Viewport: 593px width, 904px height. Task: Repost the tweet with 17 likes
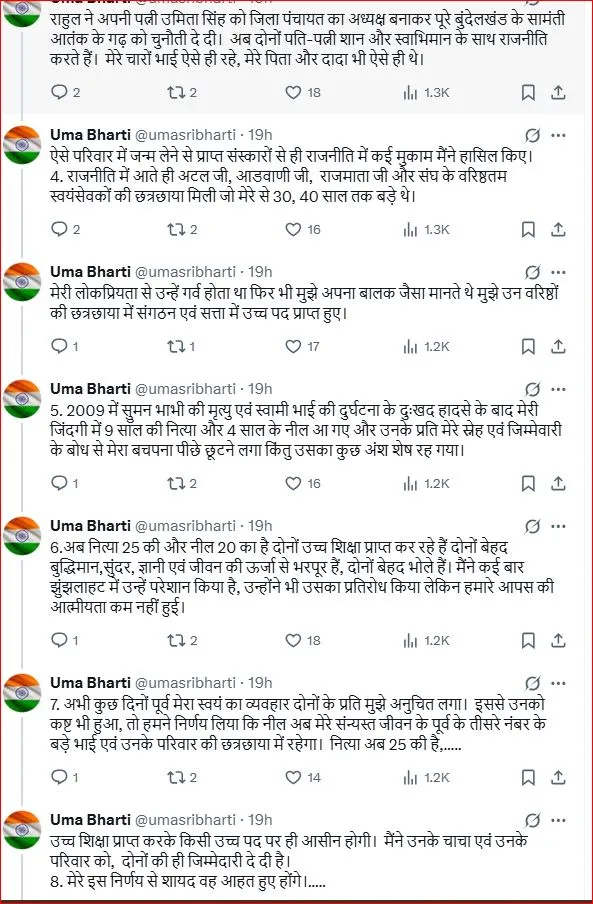tap(176, 346)
